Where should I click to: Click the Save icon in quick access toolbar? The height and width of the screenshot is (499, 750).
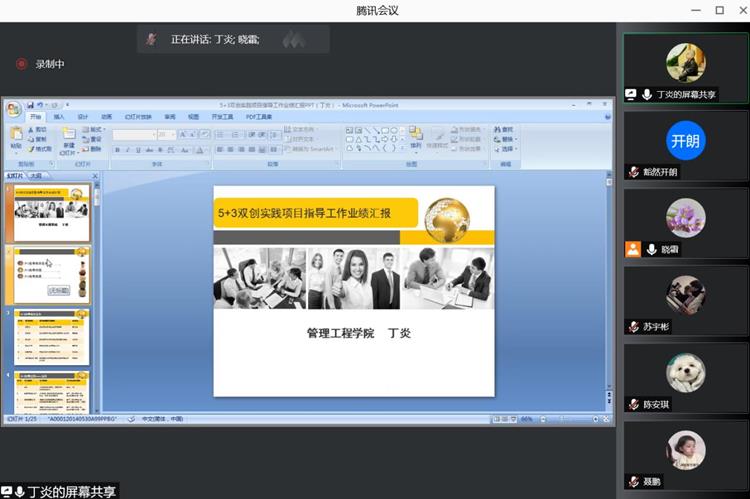pyautogui.click(x=30, y=104)
